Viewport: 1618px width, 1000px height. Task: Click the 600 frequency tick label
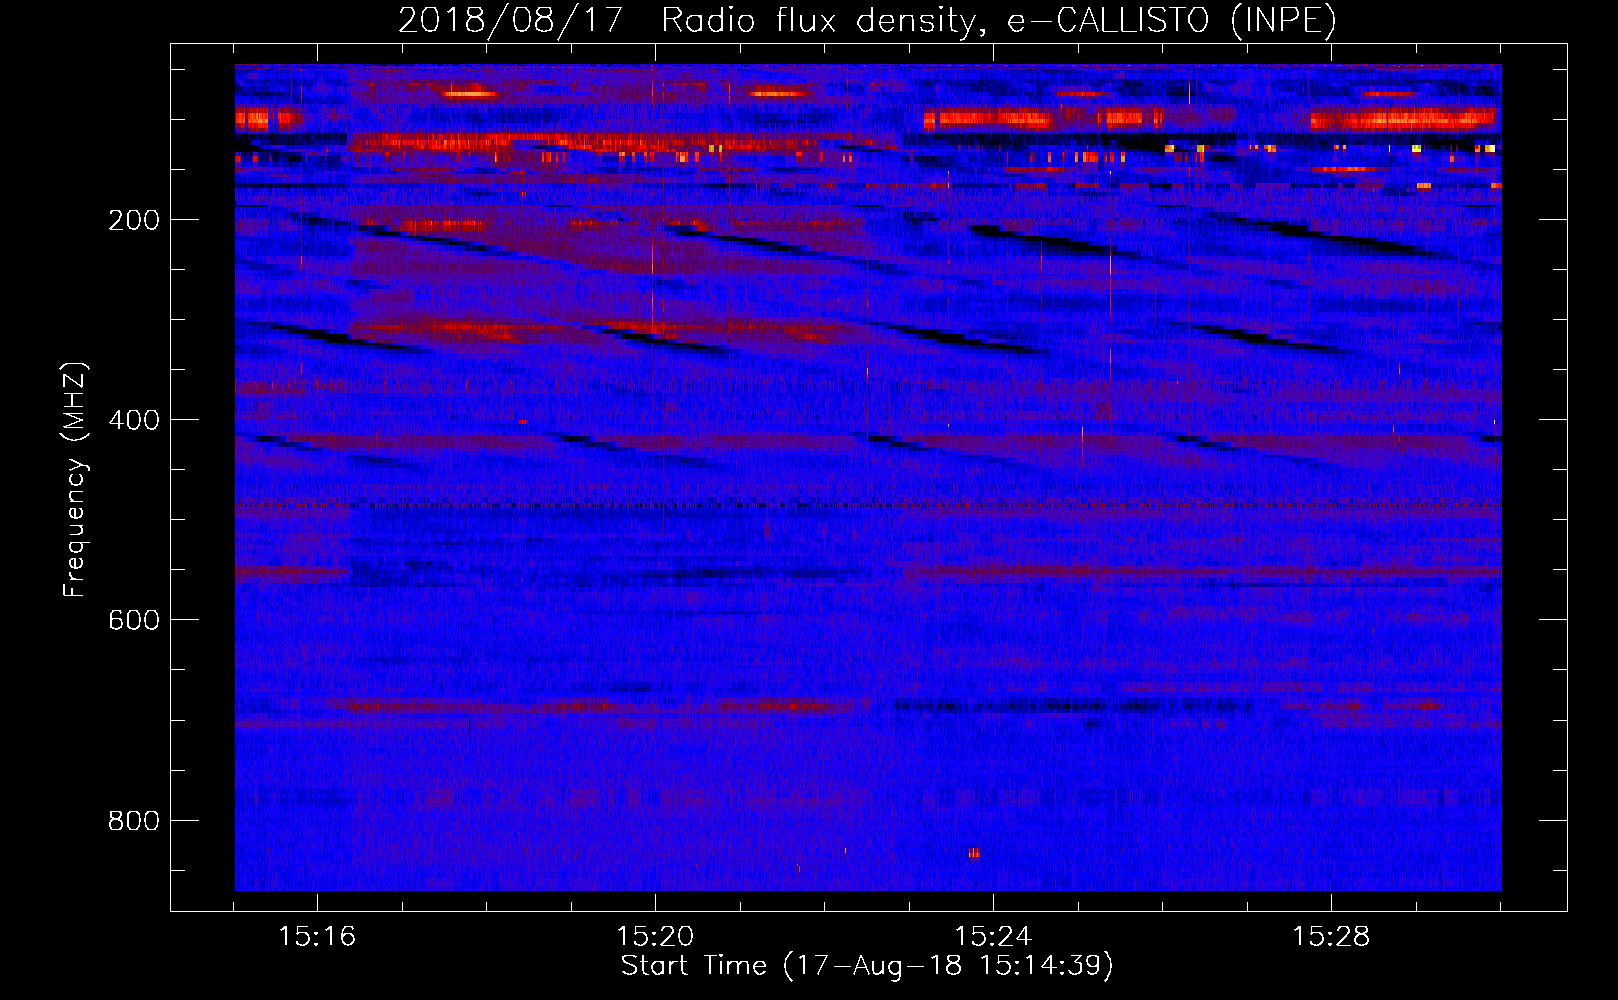click(134, 620)
